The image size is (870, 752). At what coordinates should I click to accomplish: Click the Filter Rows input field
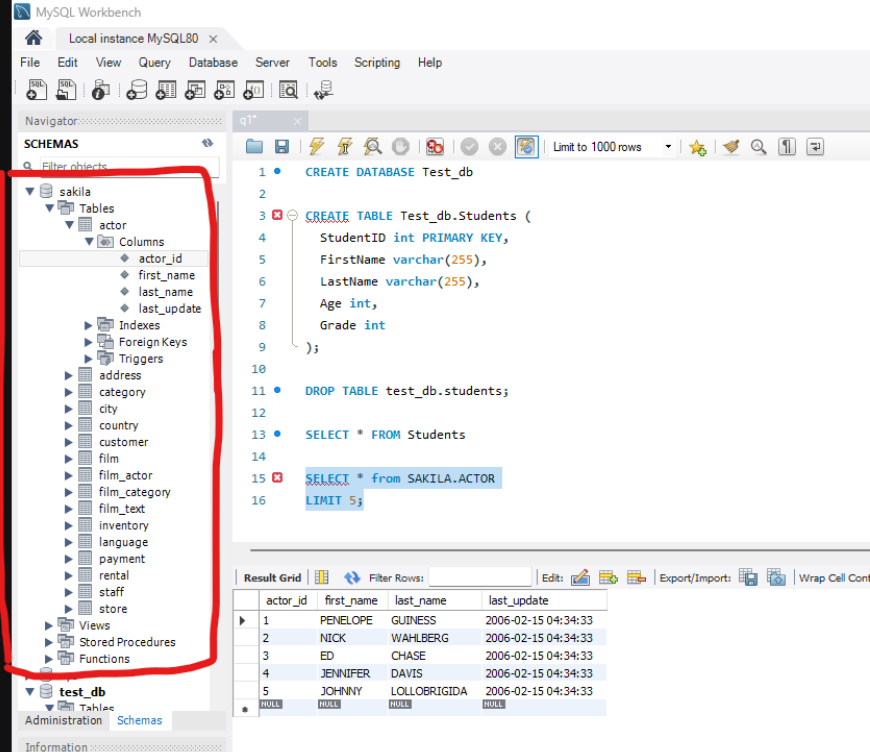pyautogui.click(x=480, y=578)
